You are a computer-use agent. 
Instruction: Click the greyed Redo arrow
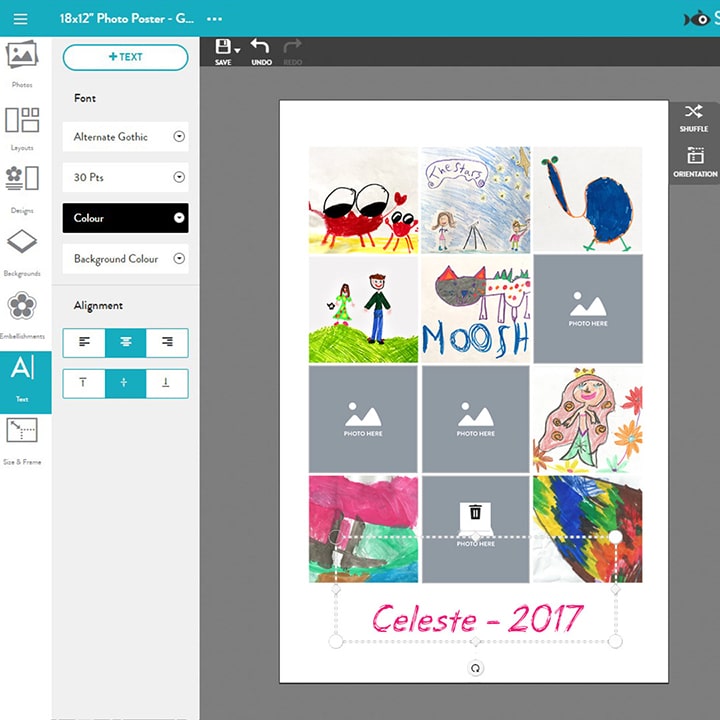292,46
